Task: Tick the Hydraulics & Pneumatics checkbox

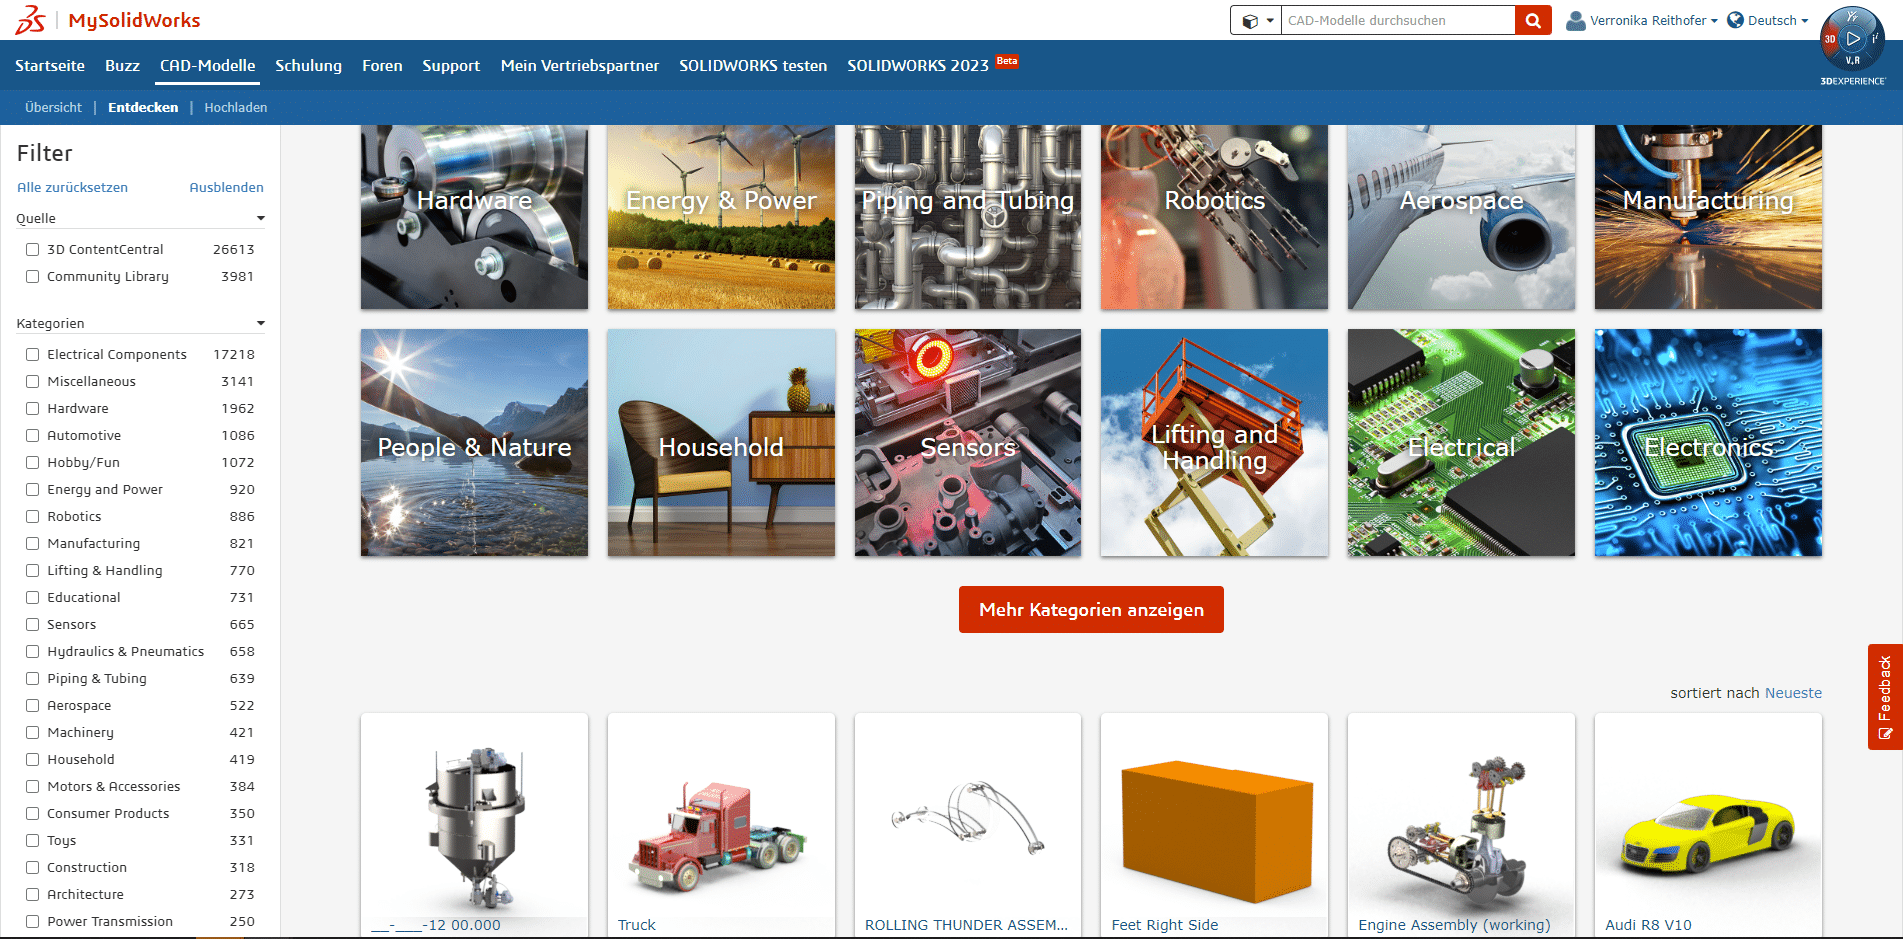Action: pyautogui.click(x=33, y=652)
